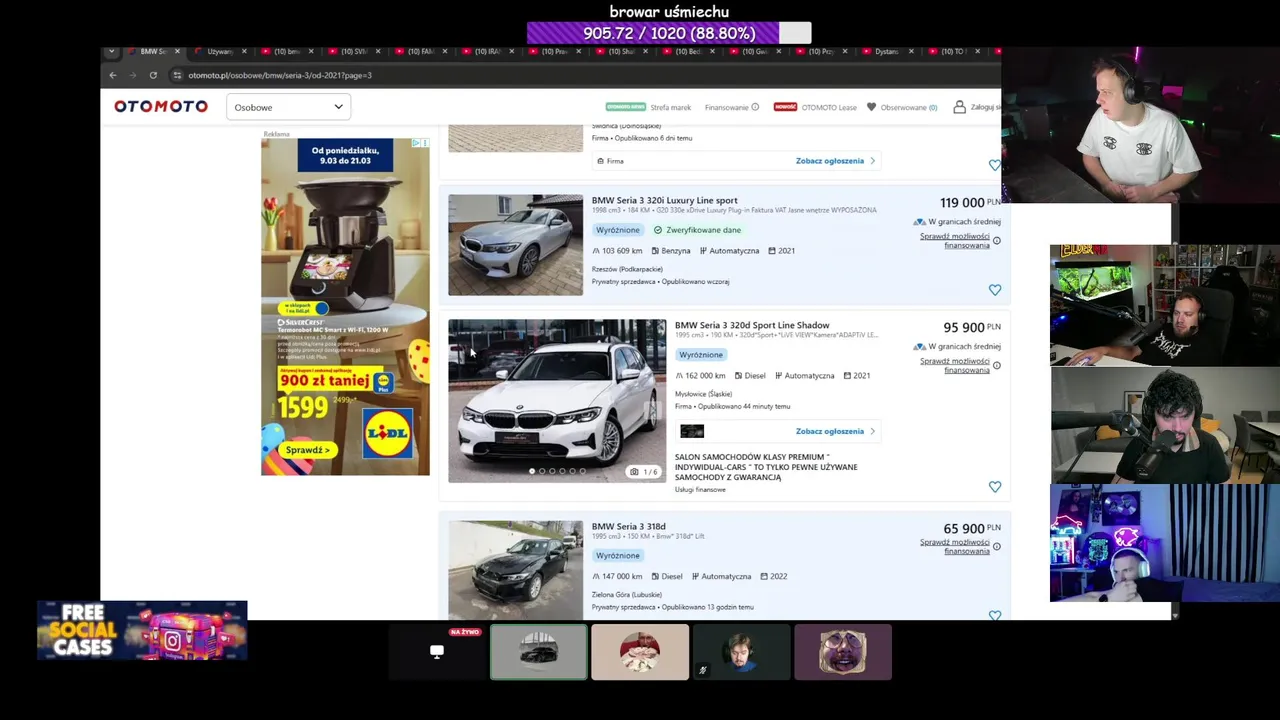
Task: Open the black BMW 318d thumbnail
Action: pyautogui.click(x=515, y=570)
